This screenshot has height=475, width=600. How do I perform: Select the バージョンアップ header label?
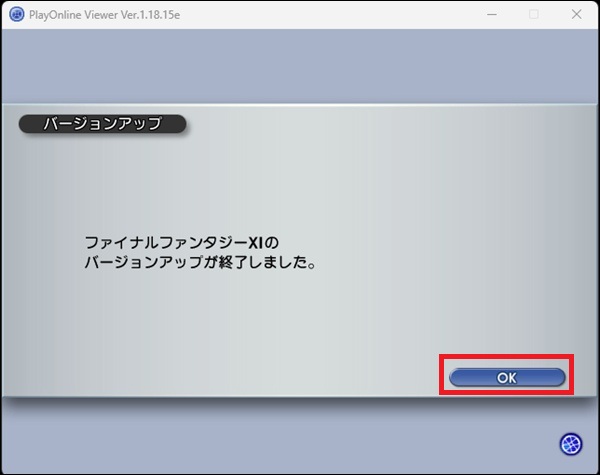(103, 125)
